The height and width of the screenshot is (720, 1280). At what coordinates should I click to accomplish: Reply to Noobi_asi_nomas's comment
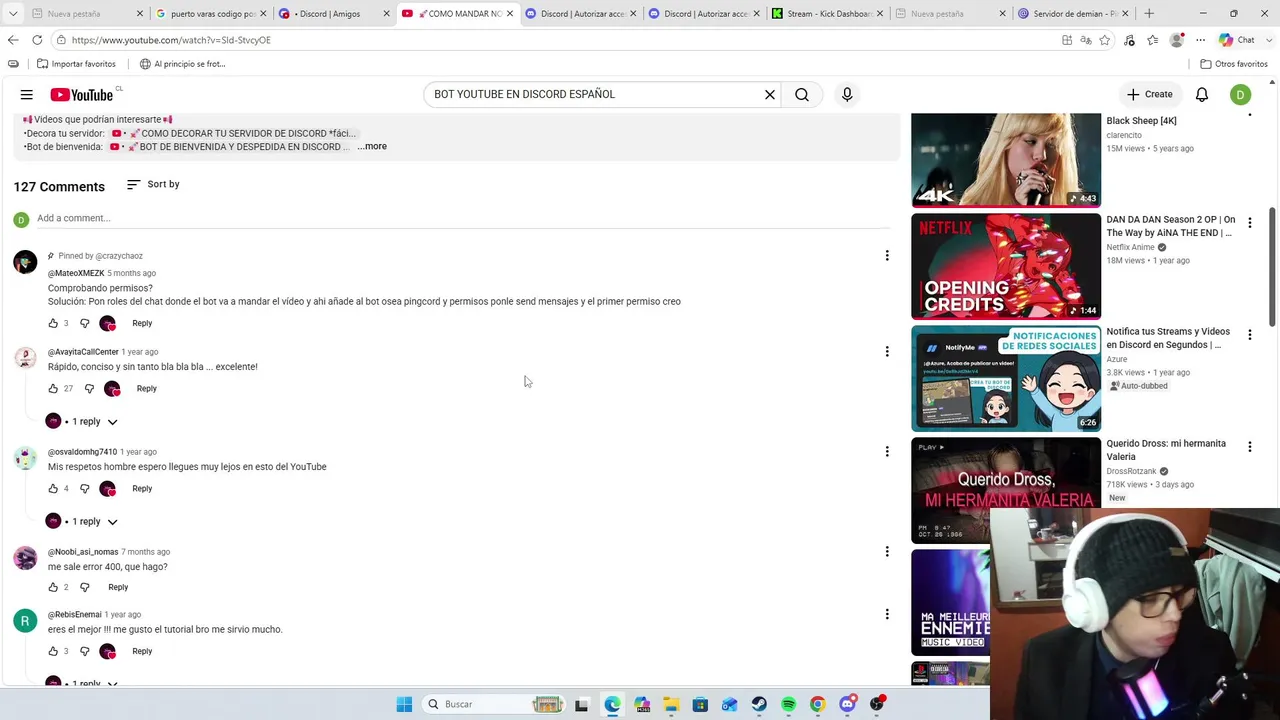[118, 587]
